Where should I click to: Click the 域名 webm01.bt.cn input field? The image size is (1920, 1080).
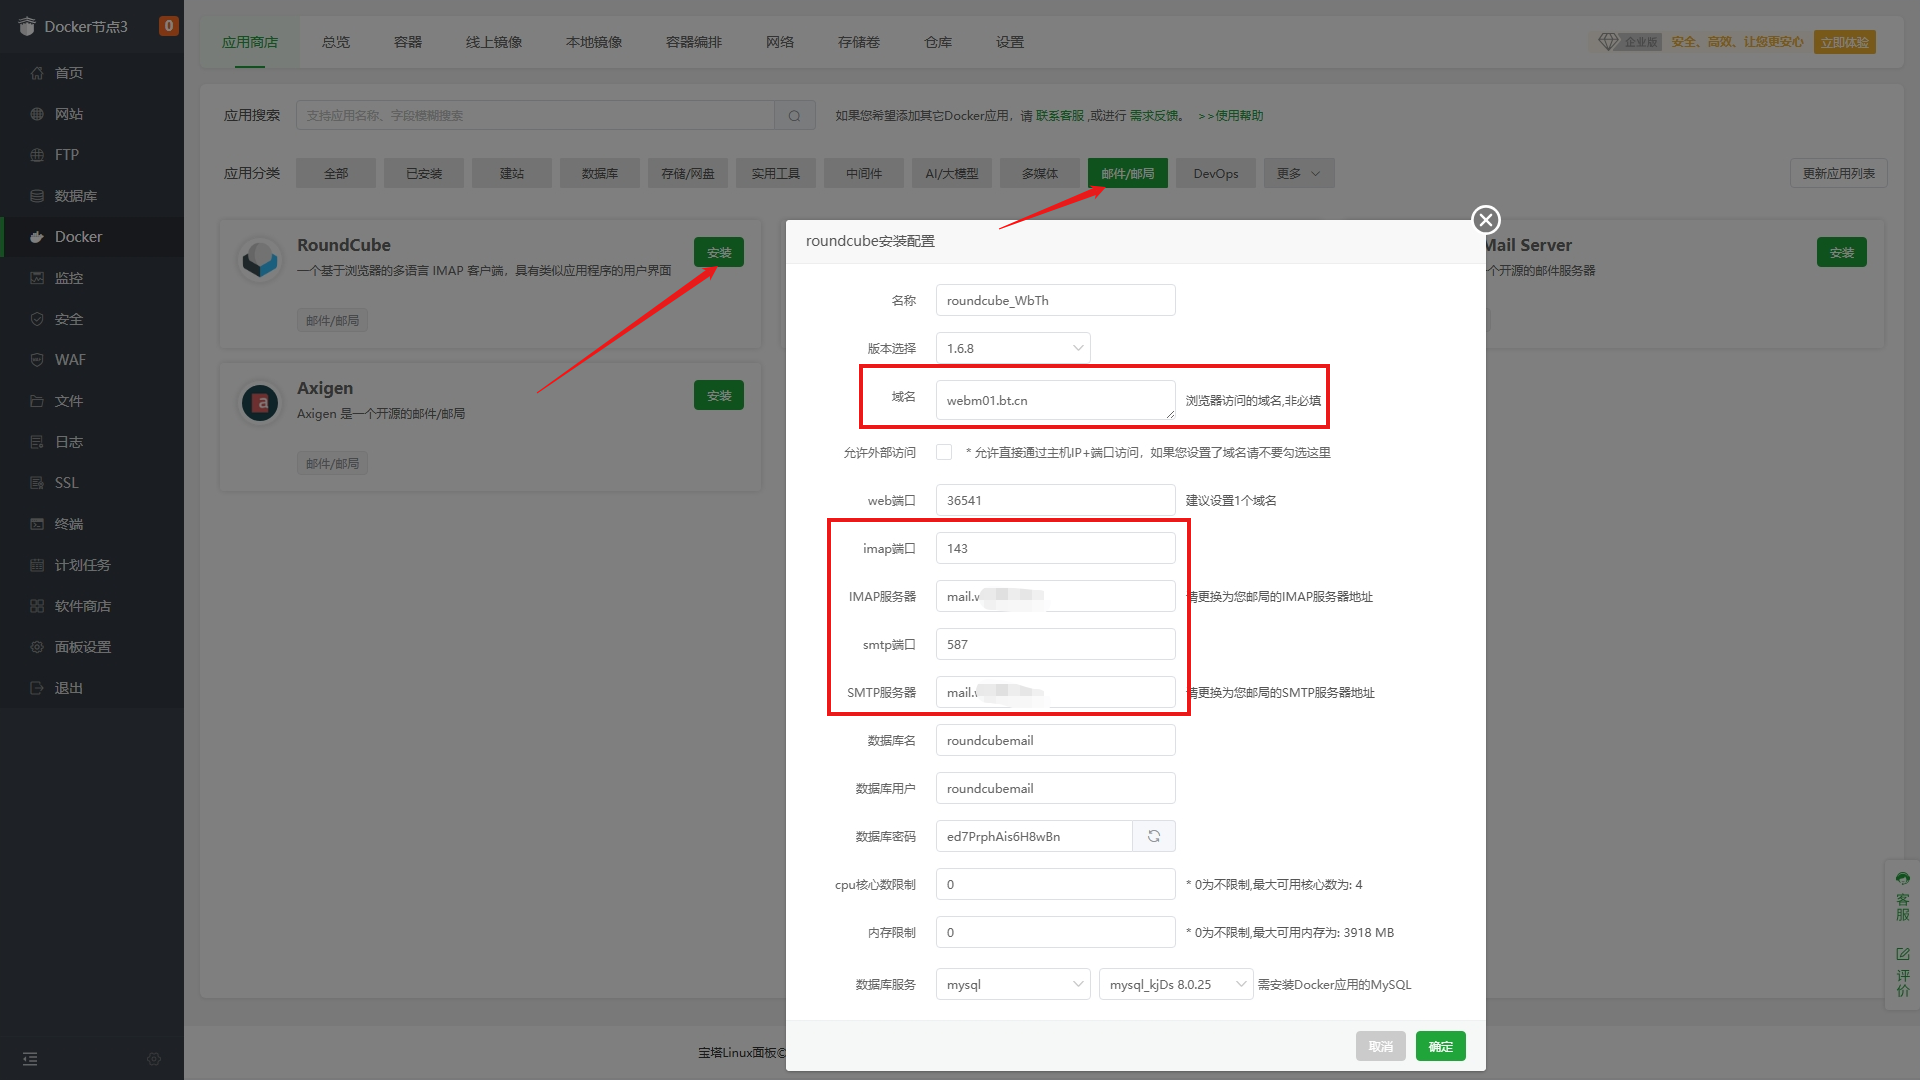pos(1056,400)
